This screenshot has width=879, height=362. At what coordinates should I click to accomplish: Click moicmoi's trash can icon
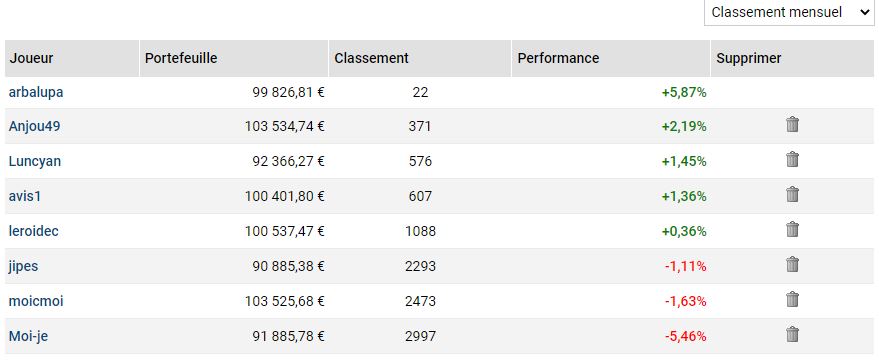(x=792, y=300)
